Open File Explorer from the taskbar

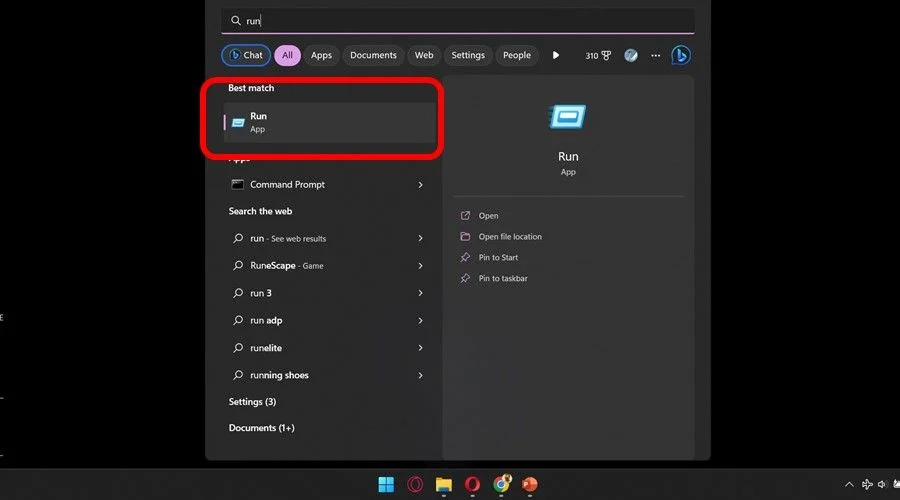[444, 485]
